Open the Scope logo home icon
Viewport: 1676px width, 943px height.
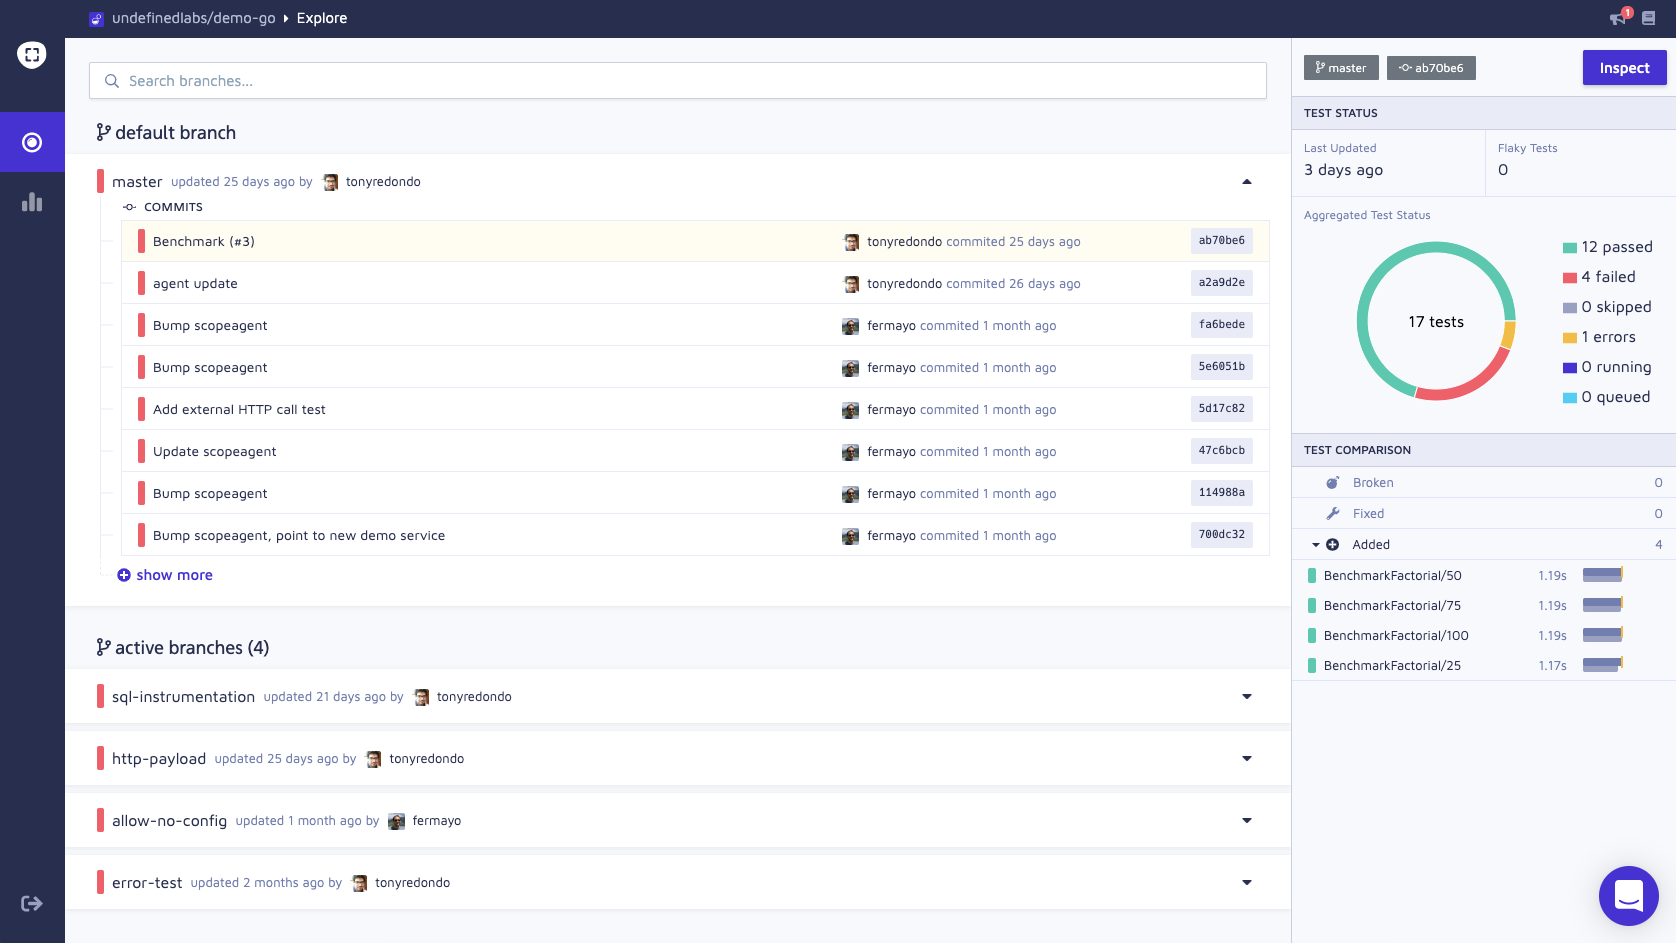click(32, 55)
